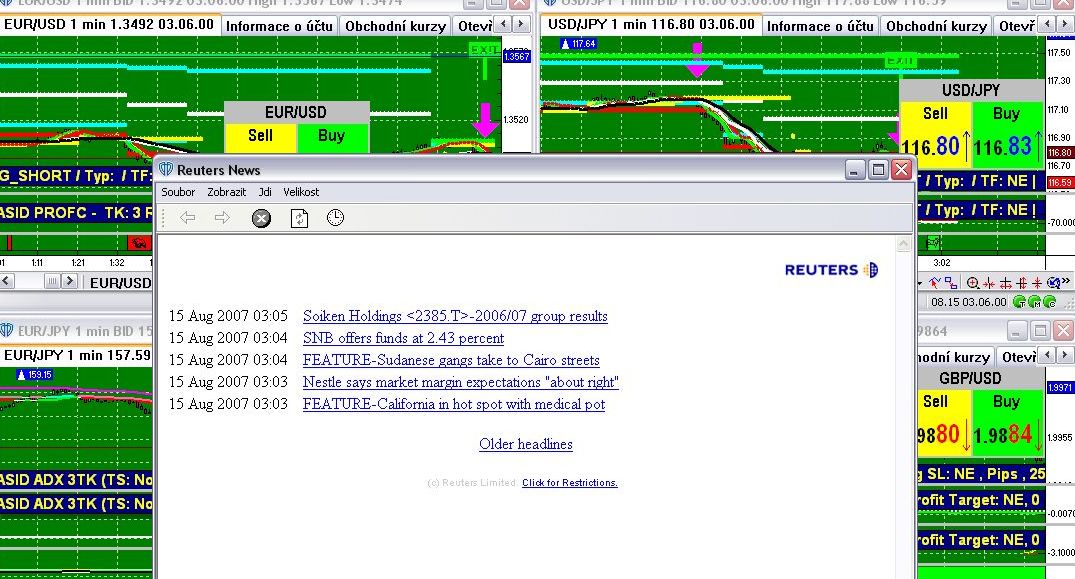
Task: Open the Soiken Holdings group results headline
Action: [455, 317]
